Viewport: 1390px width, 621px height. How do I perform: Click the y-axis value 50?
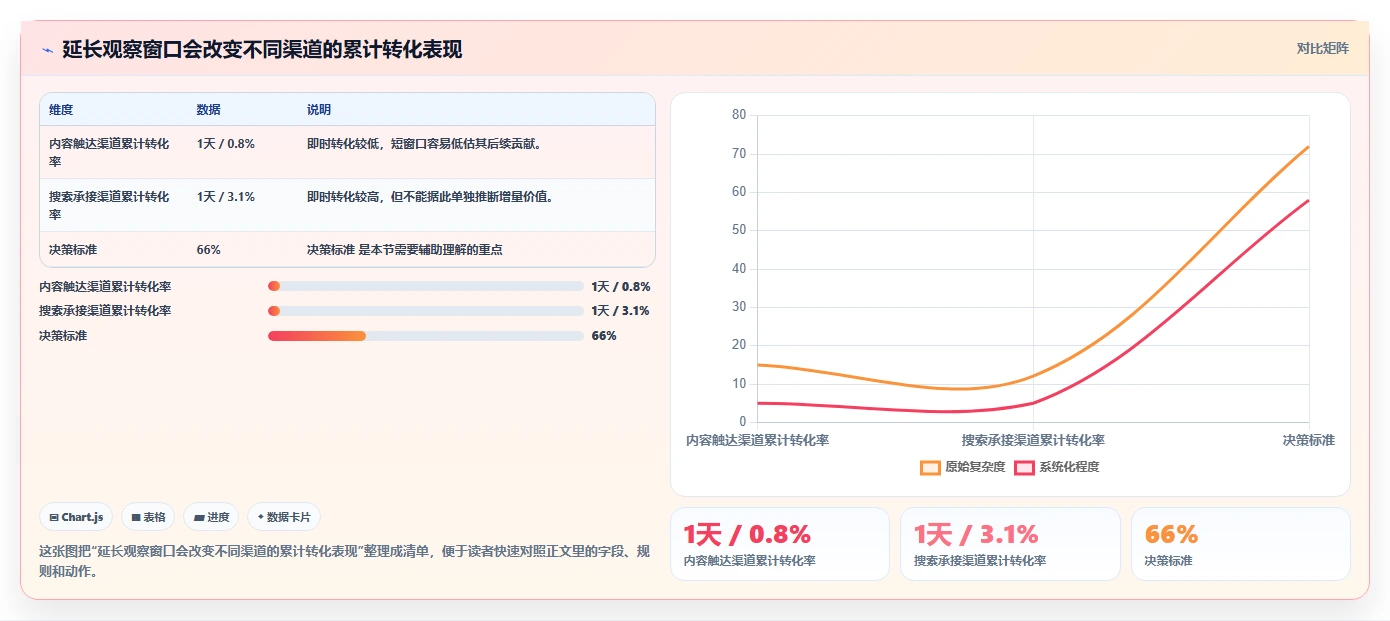[x=739, y=230]
